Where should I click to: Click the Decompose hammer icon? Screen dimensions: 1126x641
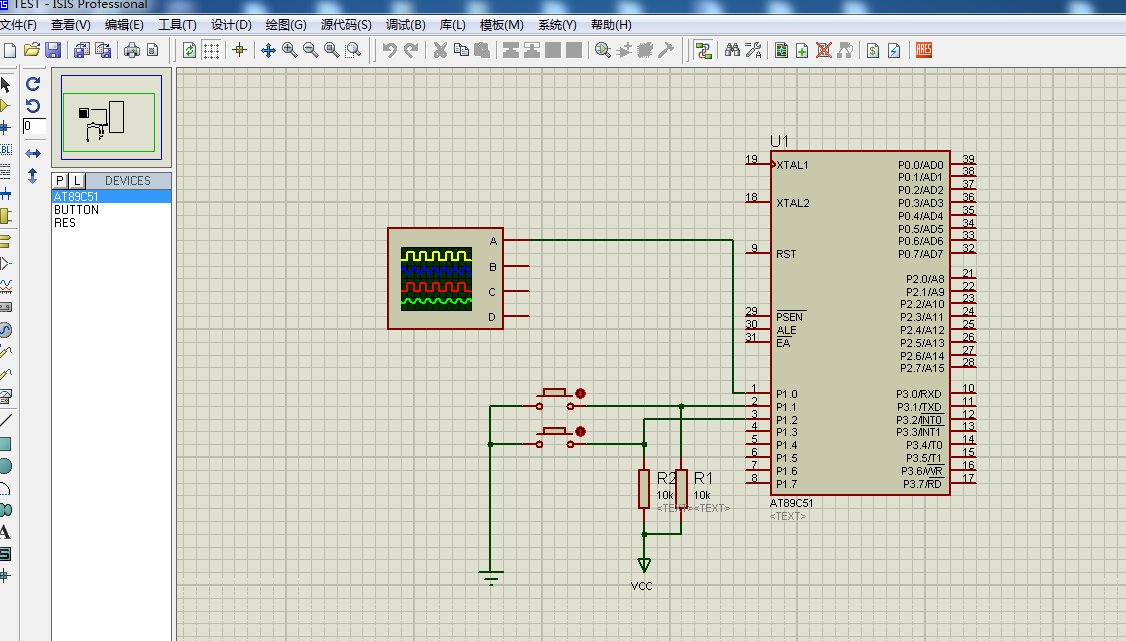point(666,50)
